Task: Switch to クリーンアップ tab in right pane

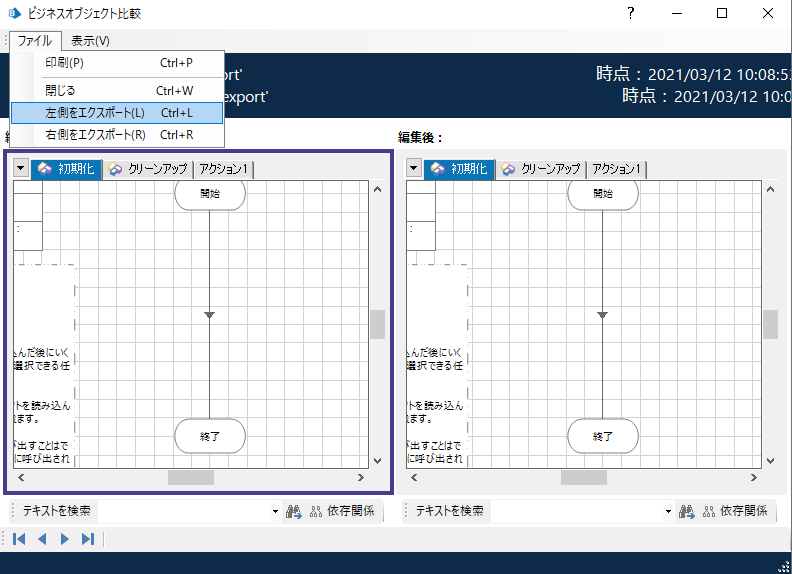Action: [x=541, y=169]
